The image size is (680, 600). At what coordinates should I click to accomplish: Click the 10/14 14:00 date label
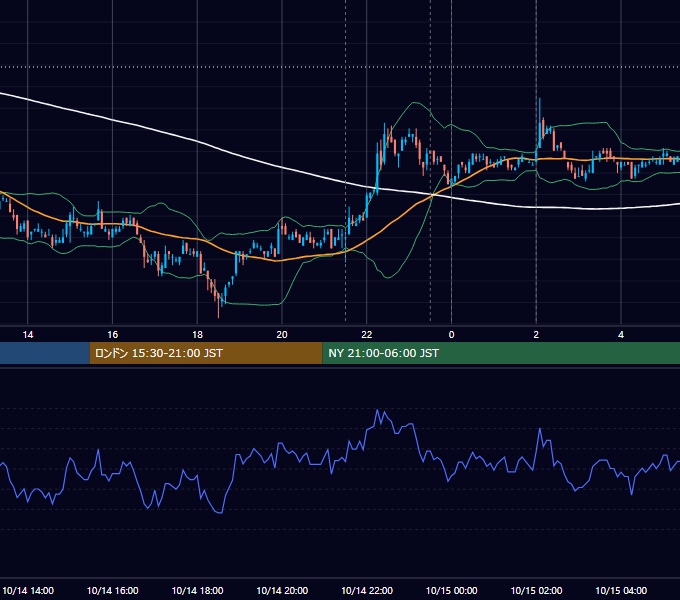coord(28,590)
